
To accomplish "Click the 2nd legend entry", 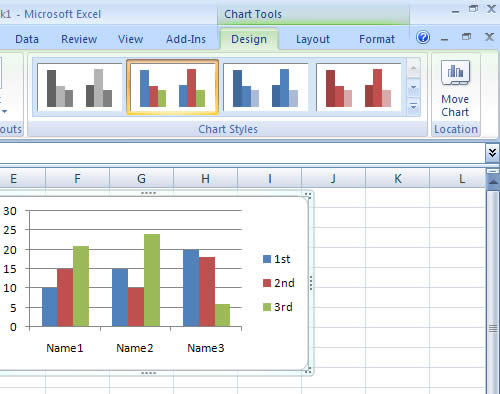I will pyautogui.click(x=279, y=283).
